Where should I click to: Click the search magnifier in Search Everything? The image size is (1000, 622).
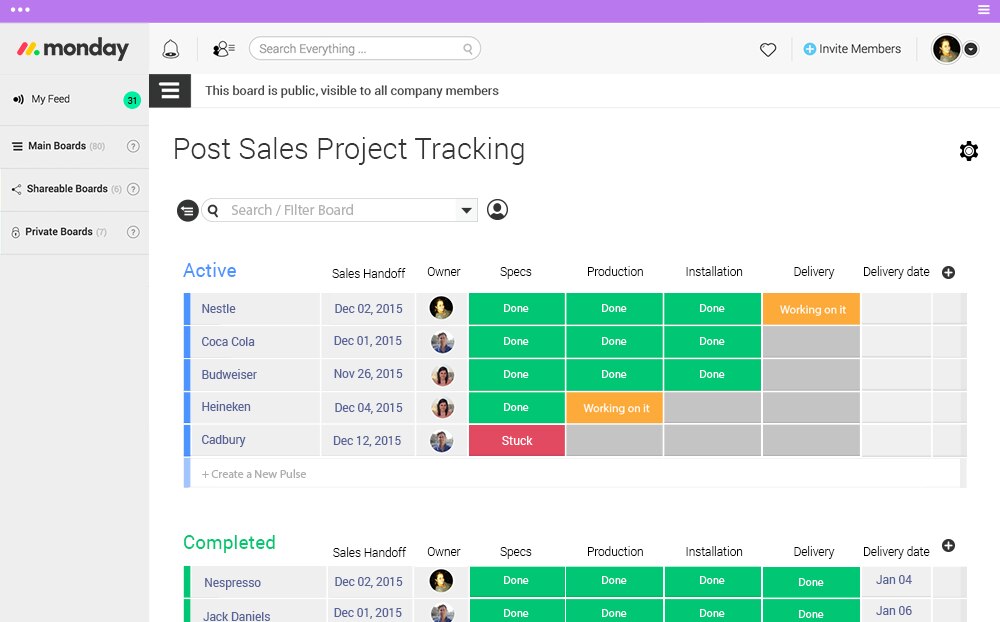click(x=467, y=49)
